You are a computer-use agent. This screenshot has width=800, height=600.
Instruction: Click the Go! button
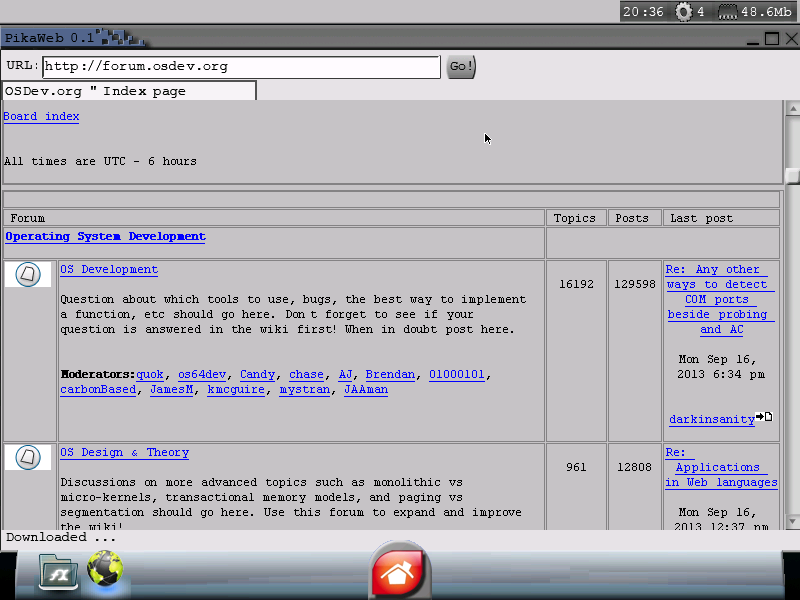(461, 67)
